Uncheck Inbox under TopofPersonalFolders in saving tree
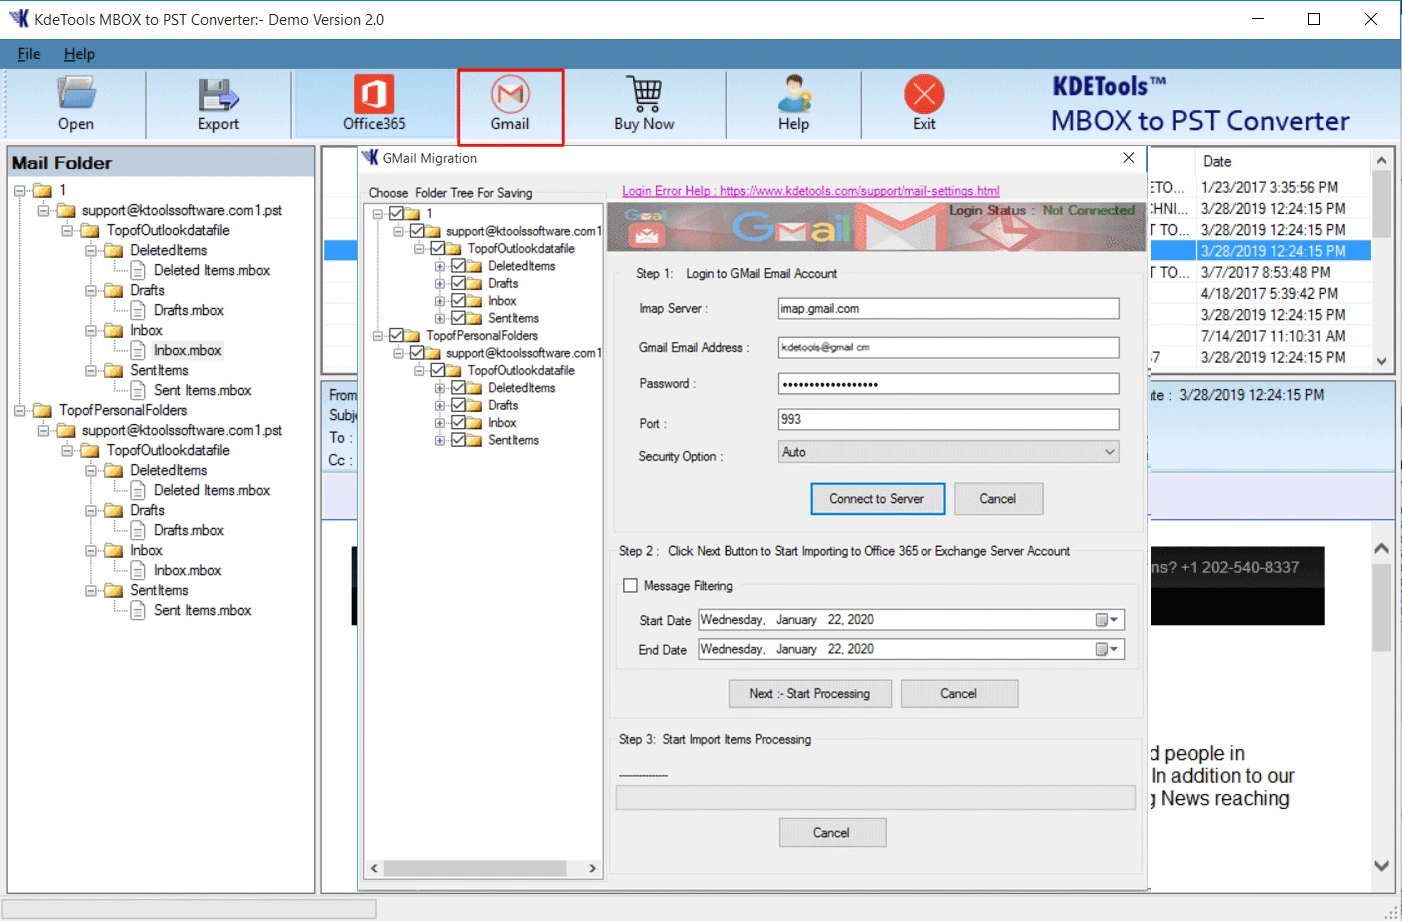The image size is (1402, 923). point(459,423)
